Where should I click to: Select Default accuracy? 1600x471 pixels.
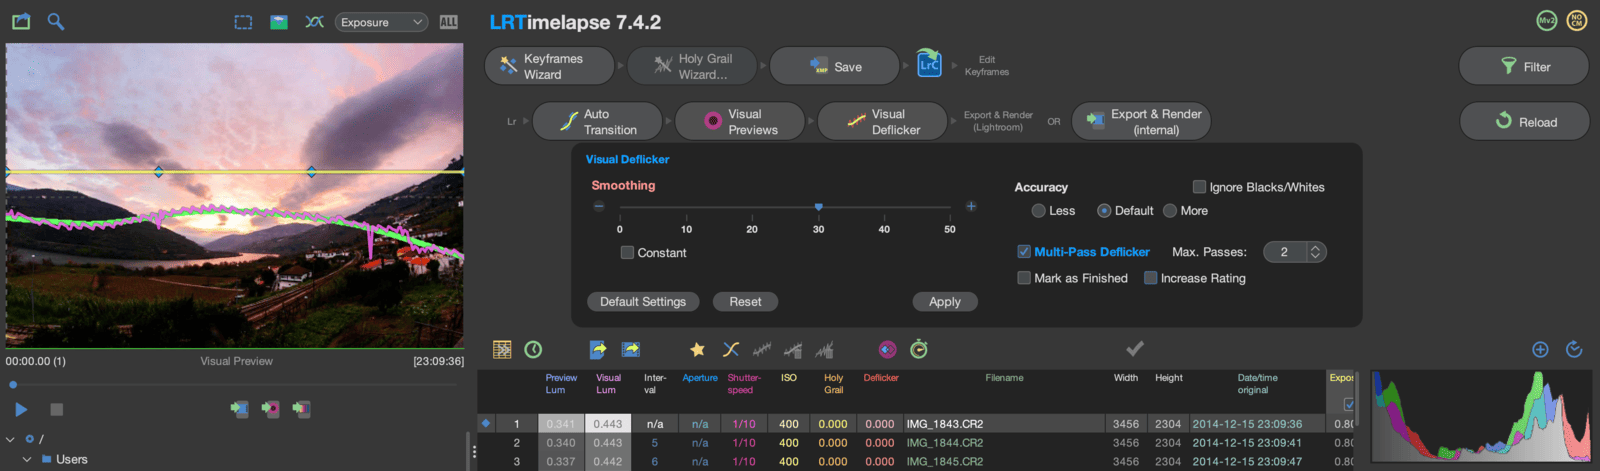(x=1104, y=211)
